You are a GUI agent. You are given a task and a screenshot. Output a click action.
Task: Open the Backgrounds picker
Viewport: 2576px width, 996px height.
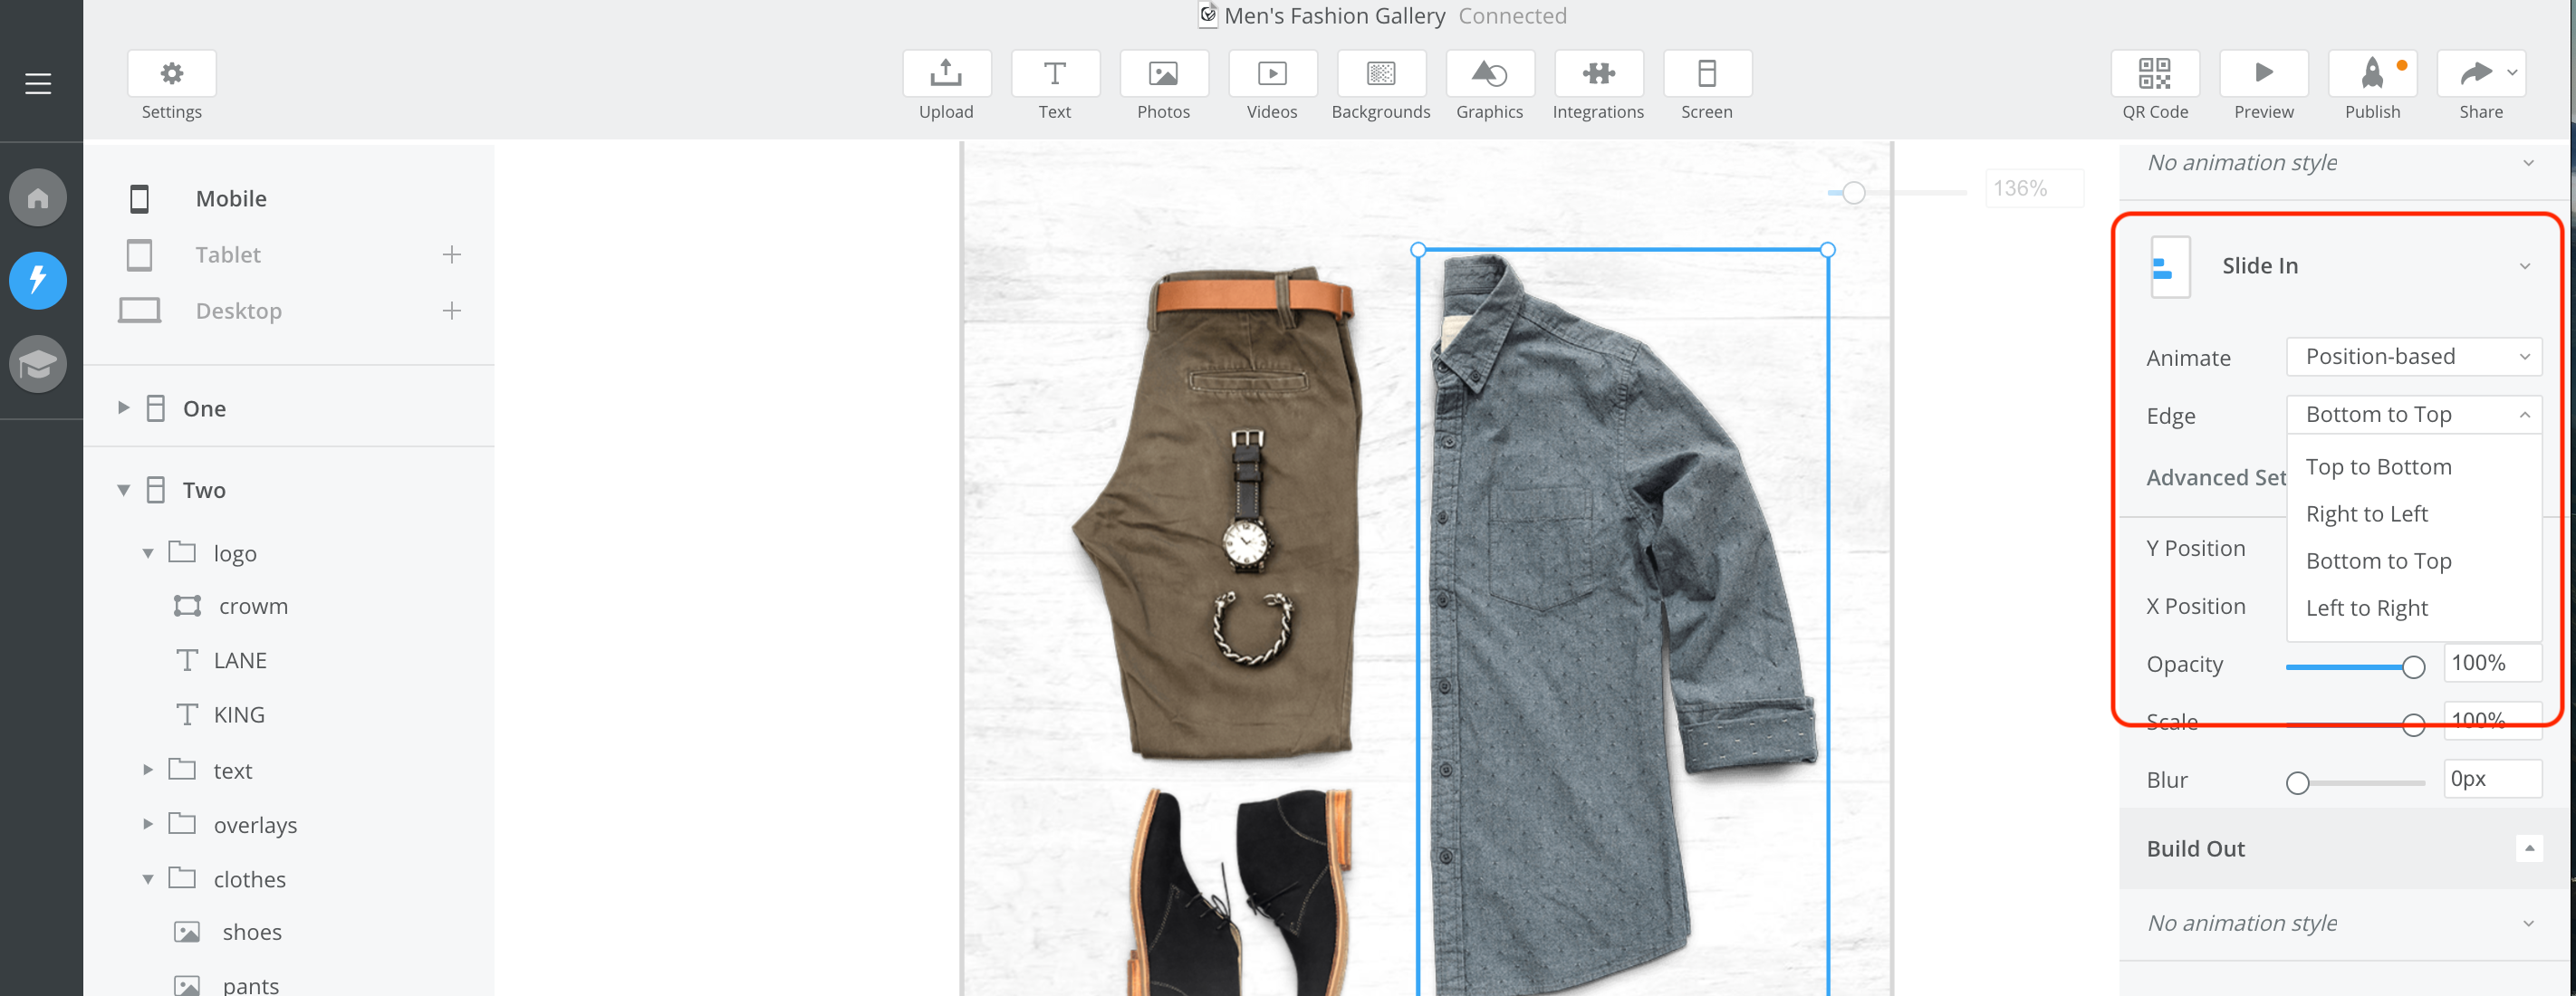coord(1380,74)
